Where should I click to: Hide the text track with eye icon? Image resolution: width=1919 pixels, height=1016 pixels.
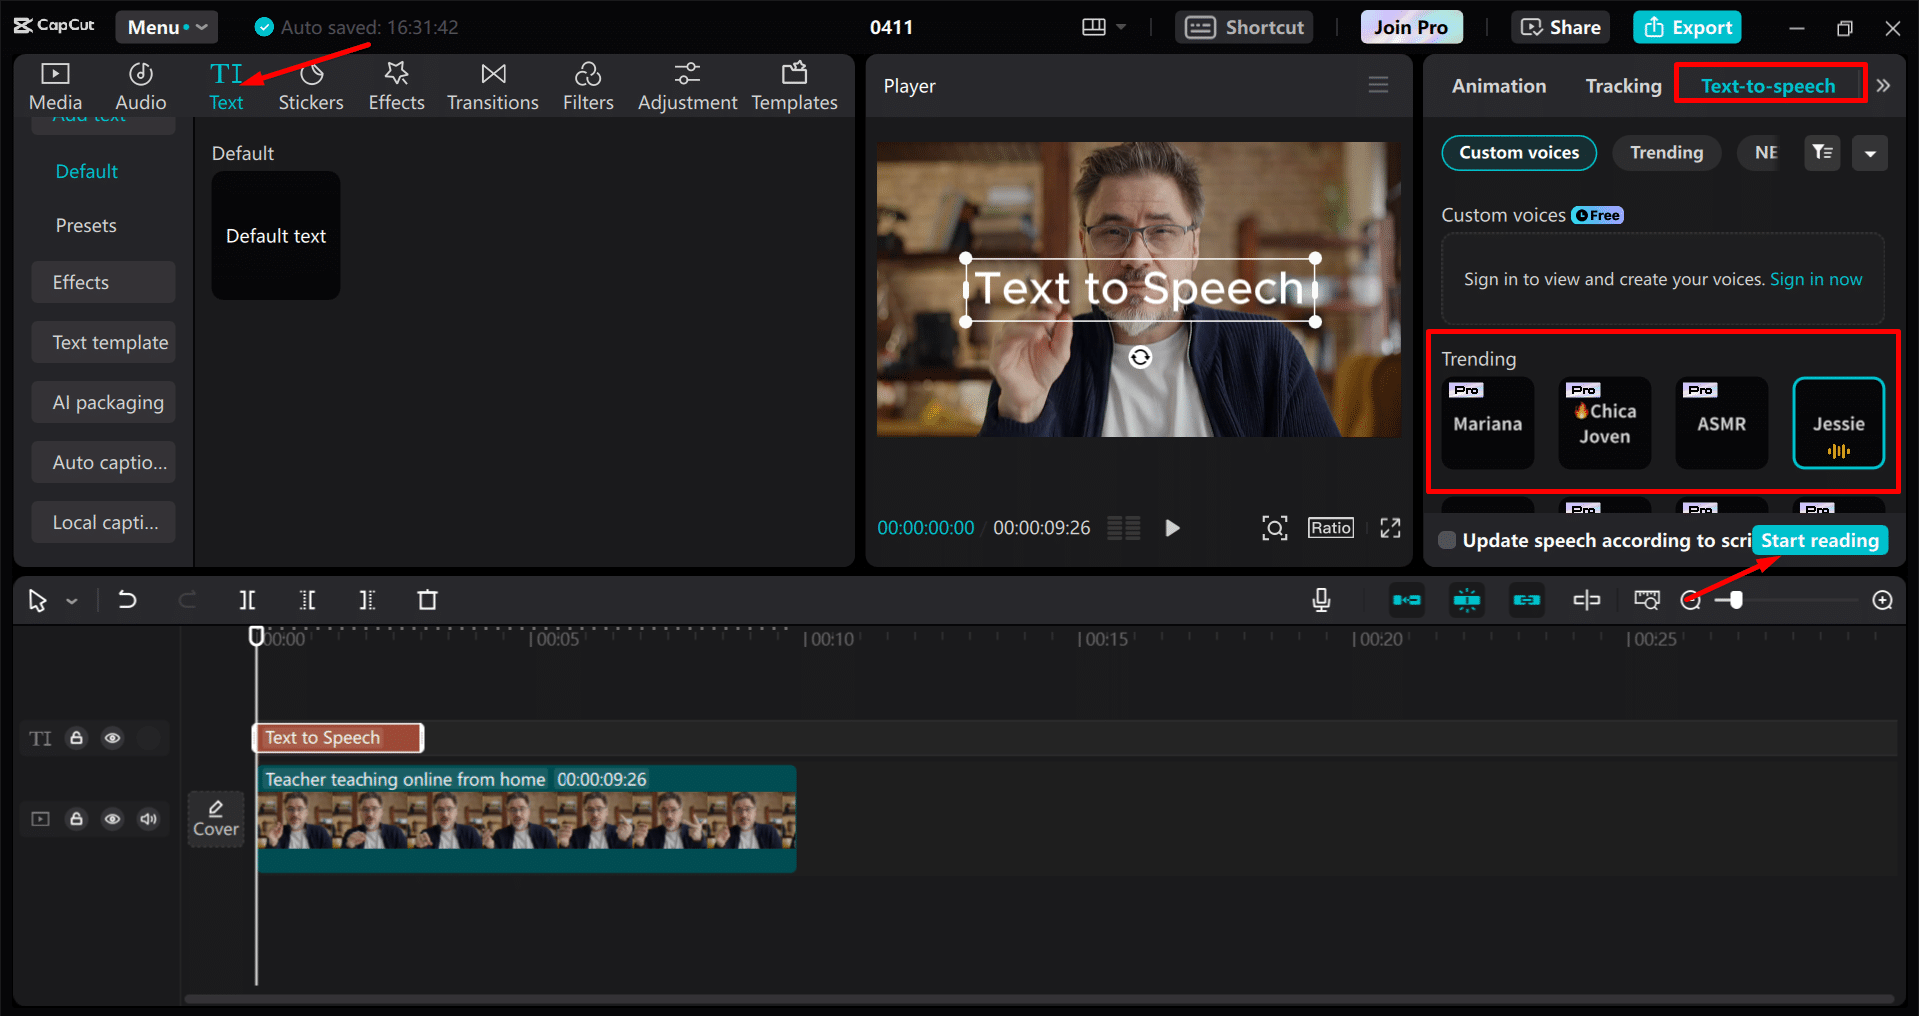coord(112,738)
